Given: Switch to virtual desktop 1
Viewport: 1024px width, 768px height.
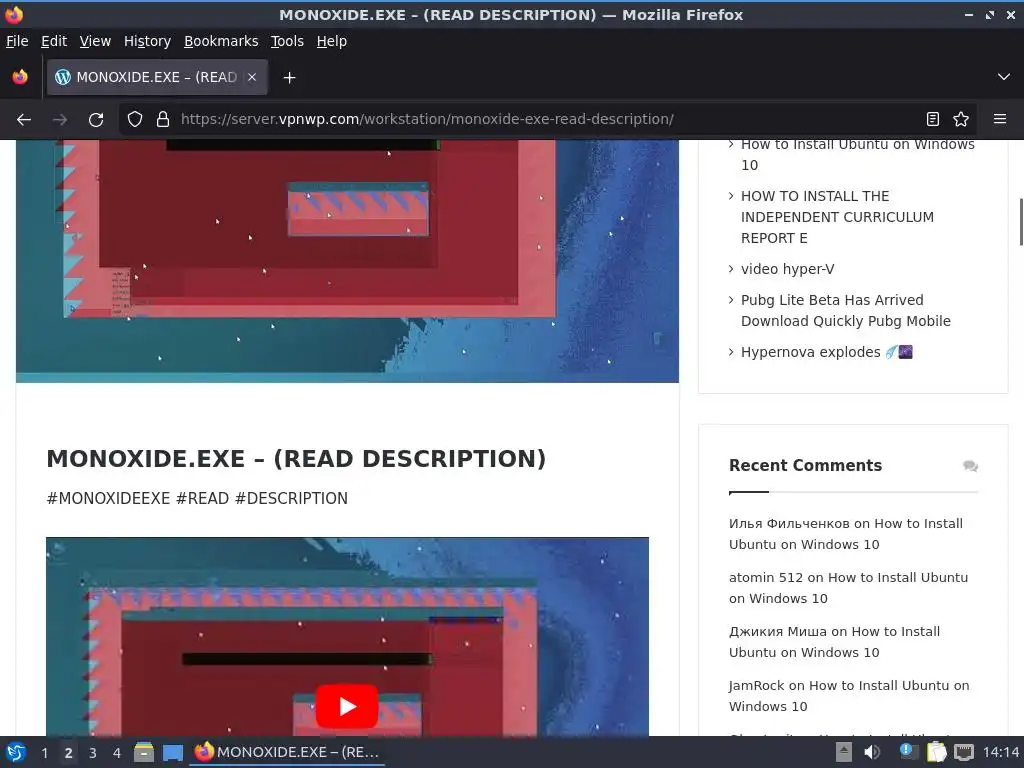Looking at the screenshot, I should click(44, 753).
